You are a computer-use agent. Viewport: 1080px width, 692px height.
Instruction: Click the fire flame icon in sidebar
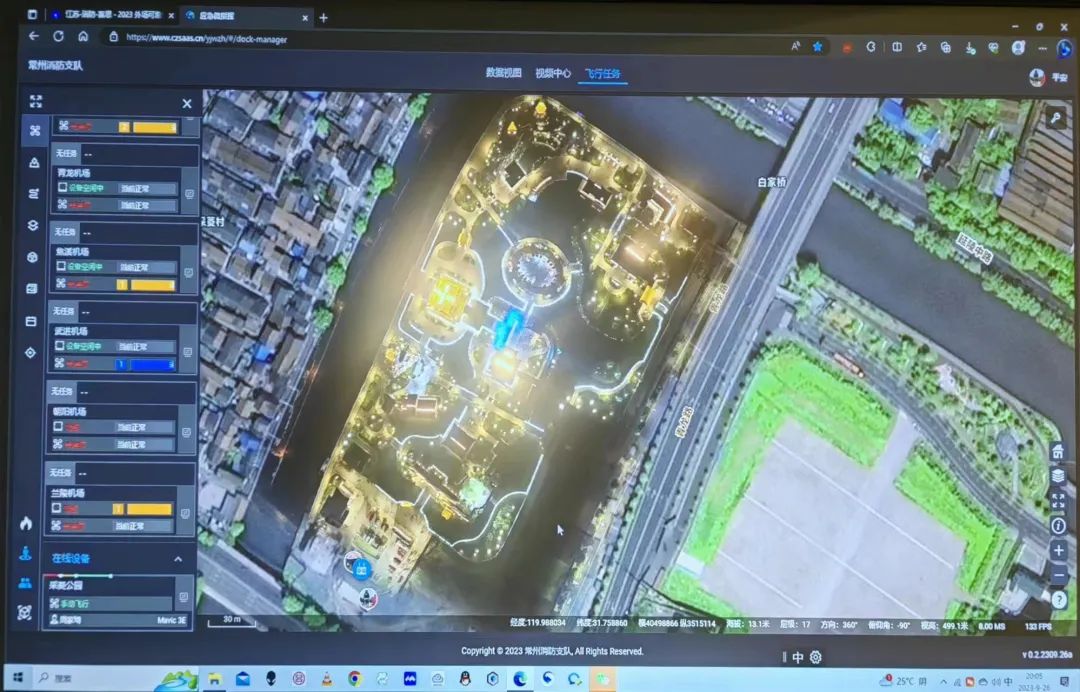25,523
